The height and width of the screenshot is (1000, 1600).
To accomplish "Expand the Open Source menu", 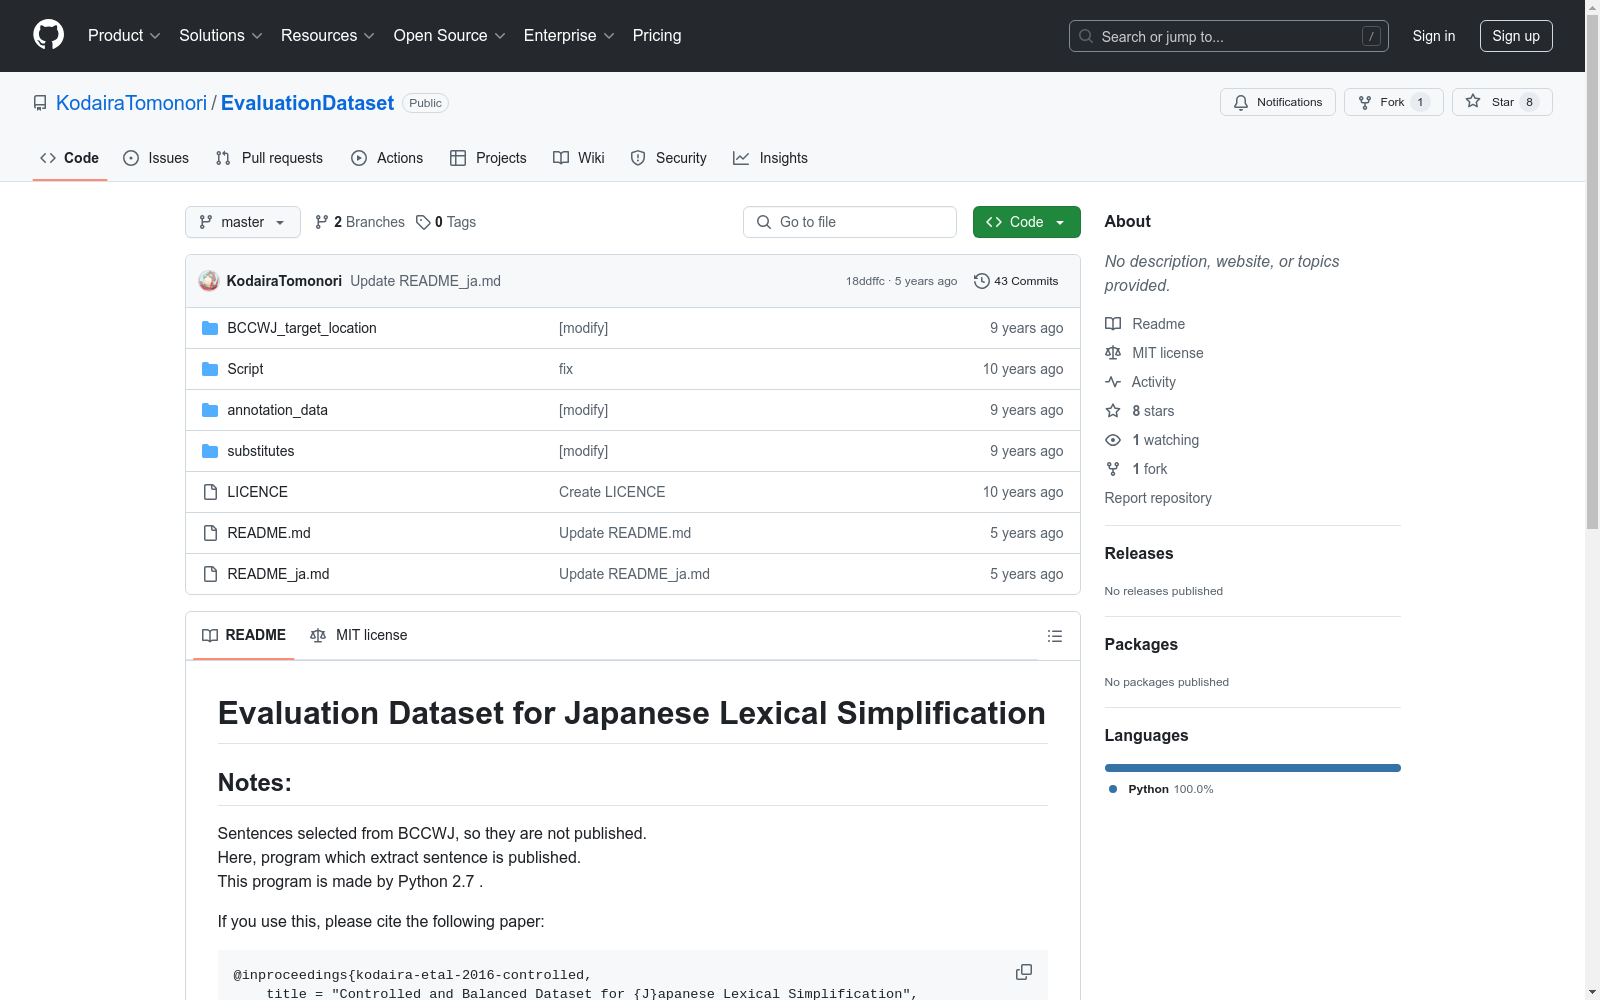I will [x=449, y=35].
